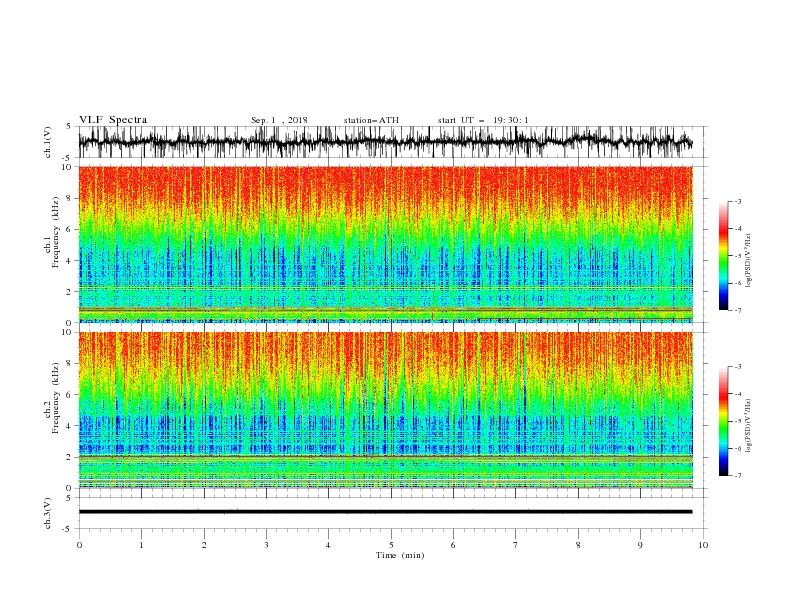Viewport: 792px width, 612px height.
Task: Click the "8" kHz tick of ch.1 spectrogram
Action: tap(69, 198)
